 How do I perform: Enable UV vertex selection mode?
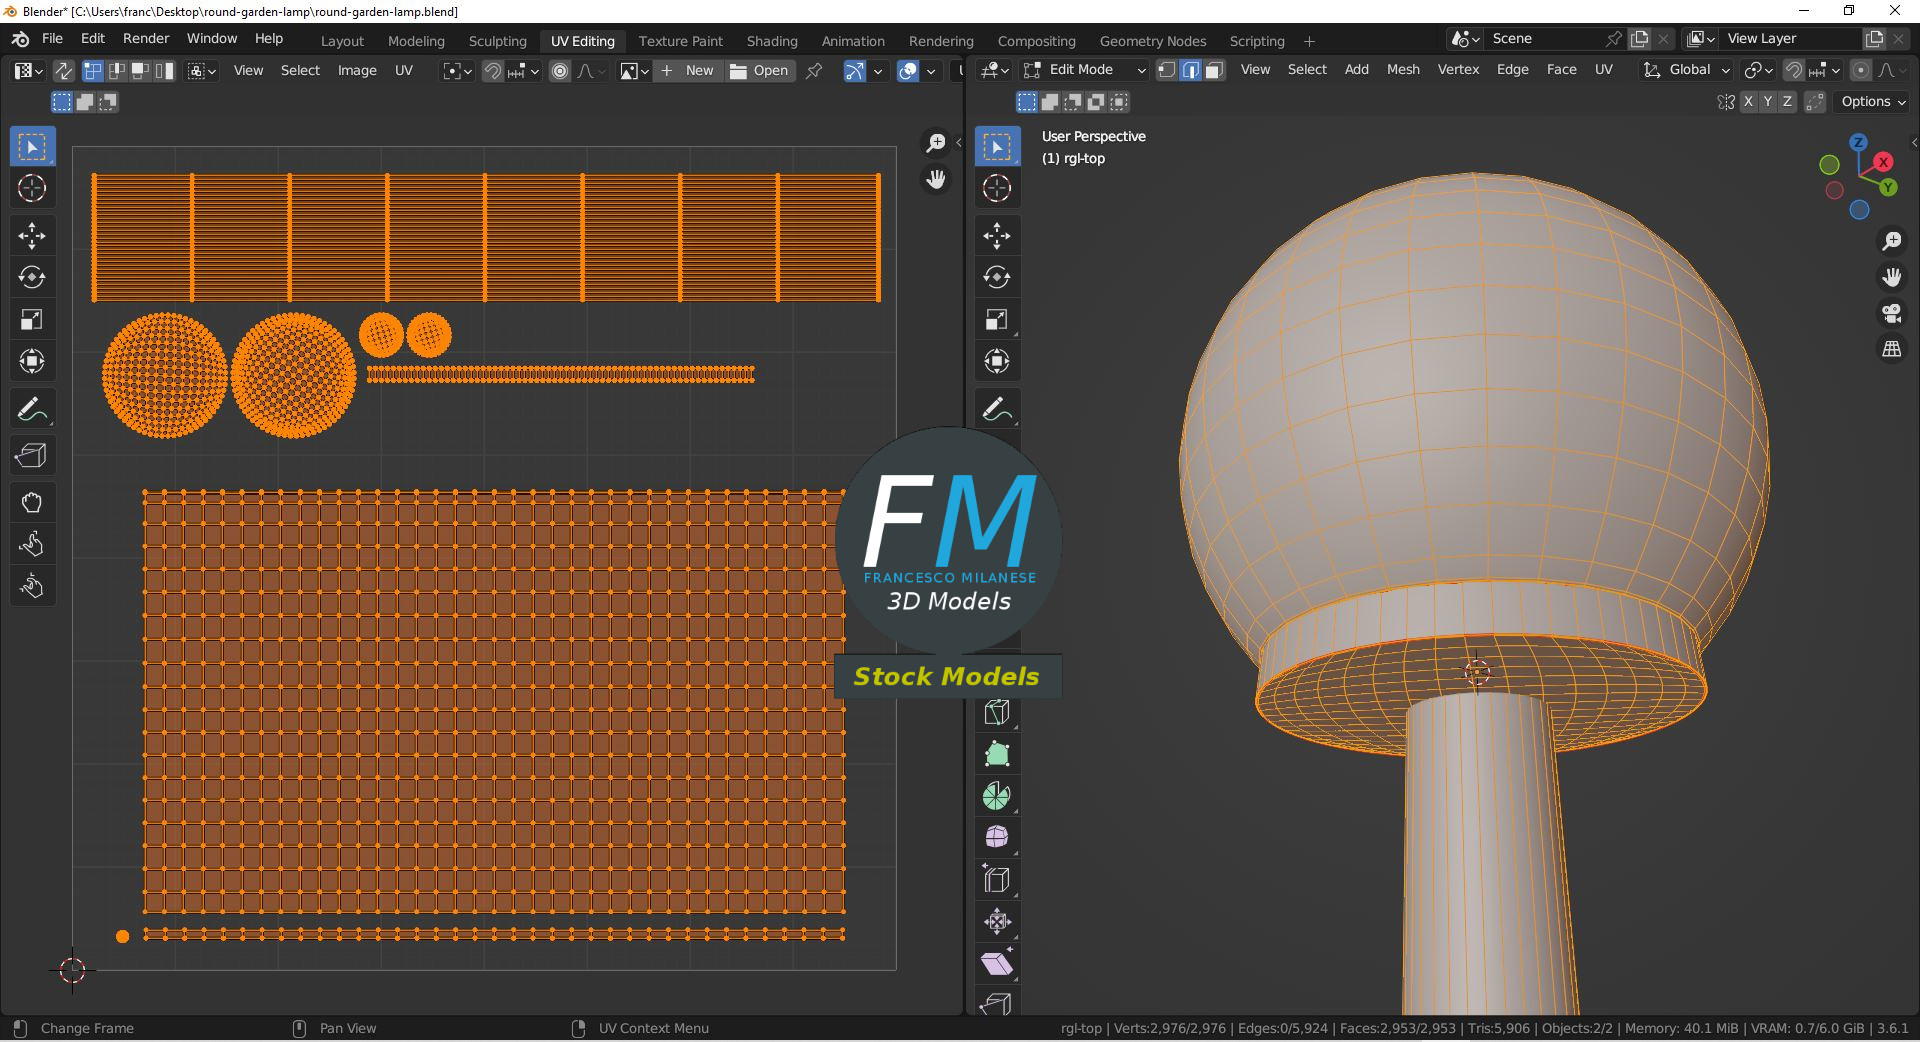pos(92,71)
